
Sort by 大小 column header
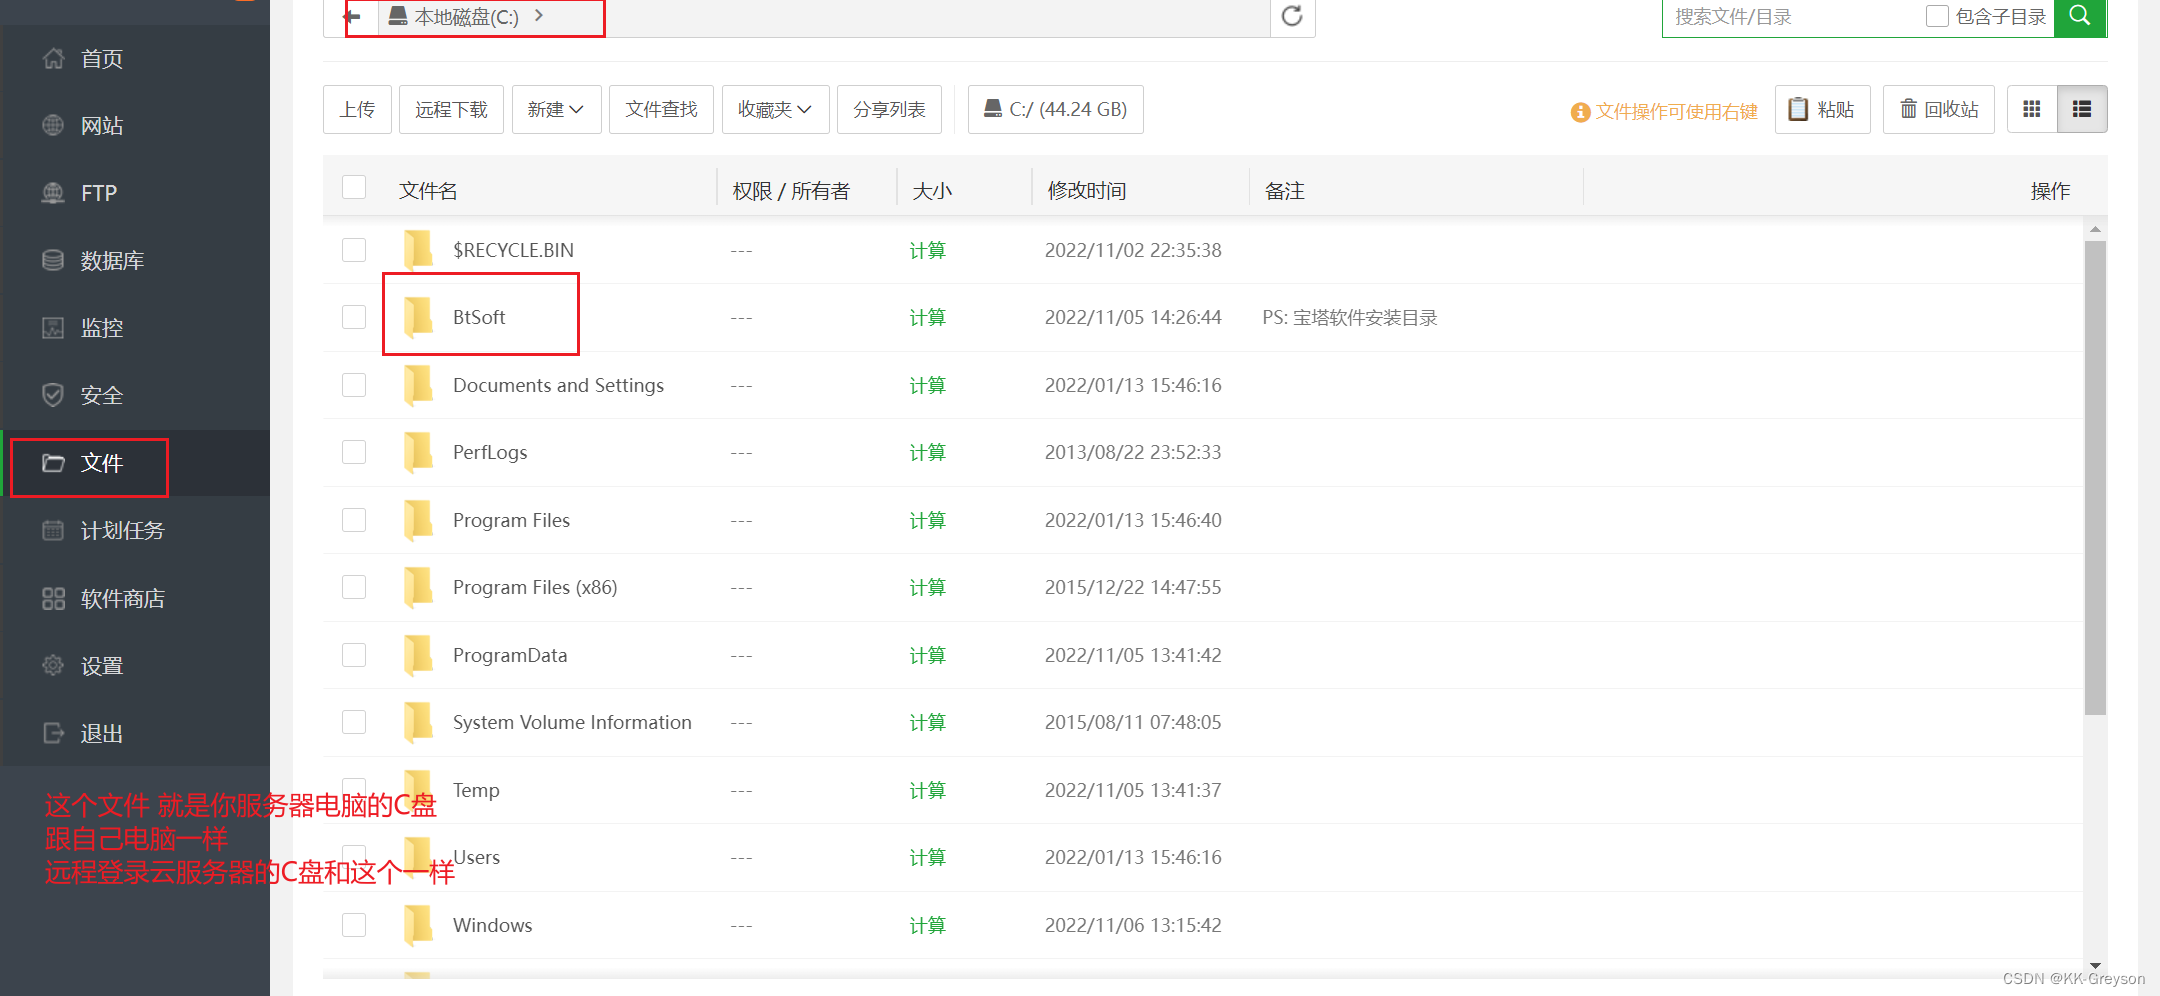(932, 190)
